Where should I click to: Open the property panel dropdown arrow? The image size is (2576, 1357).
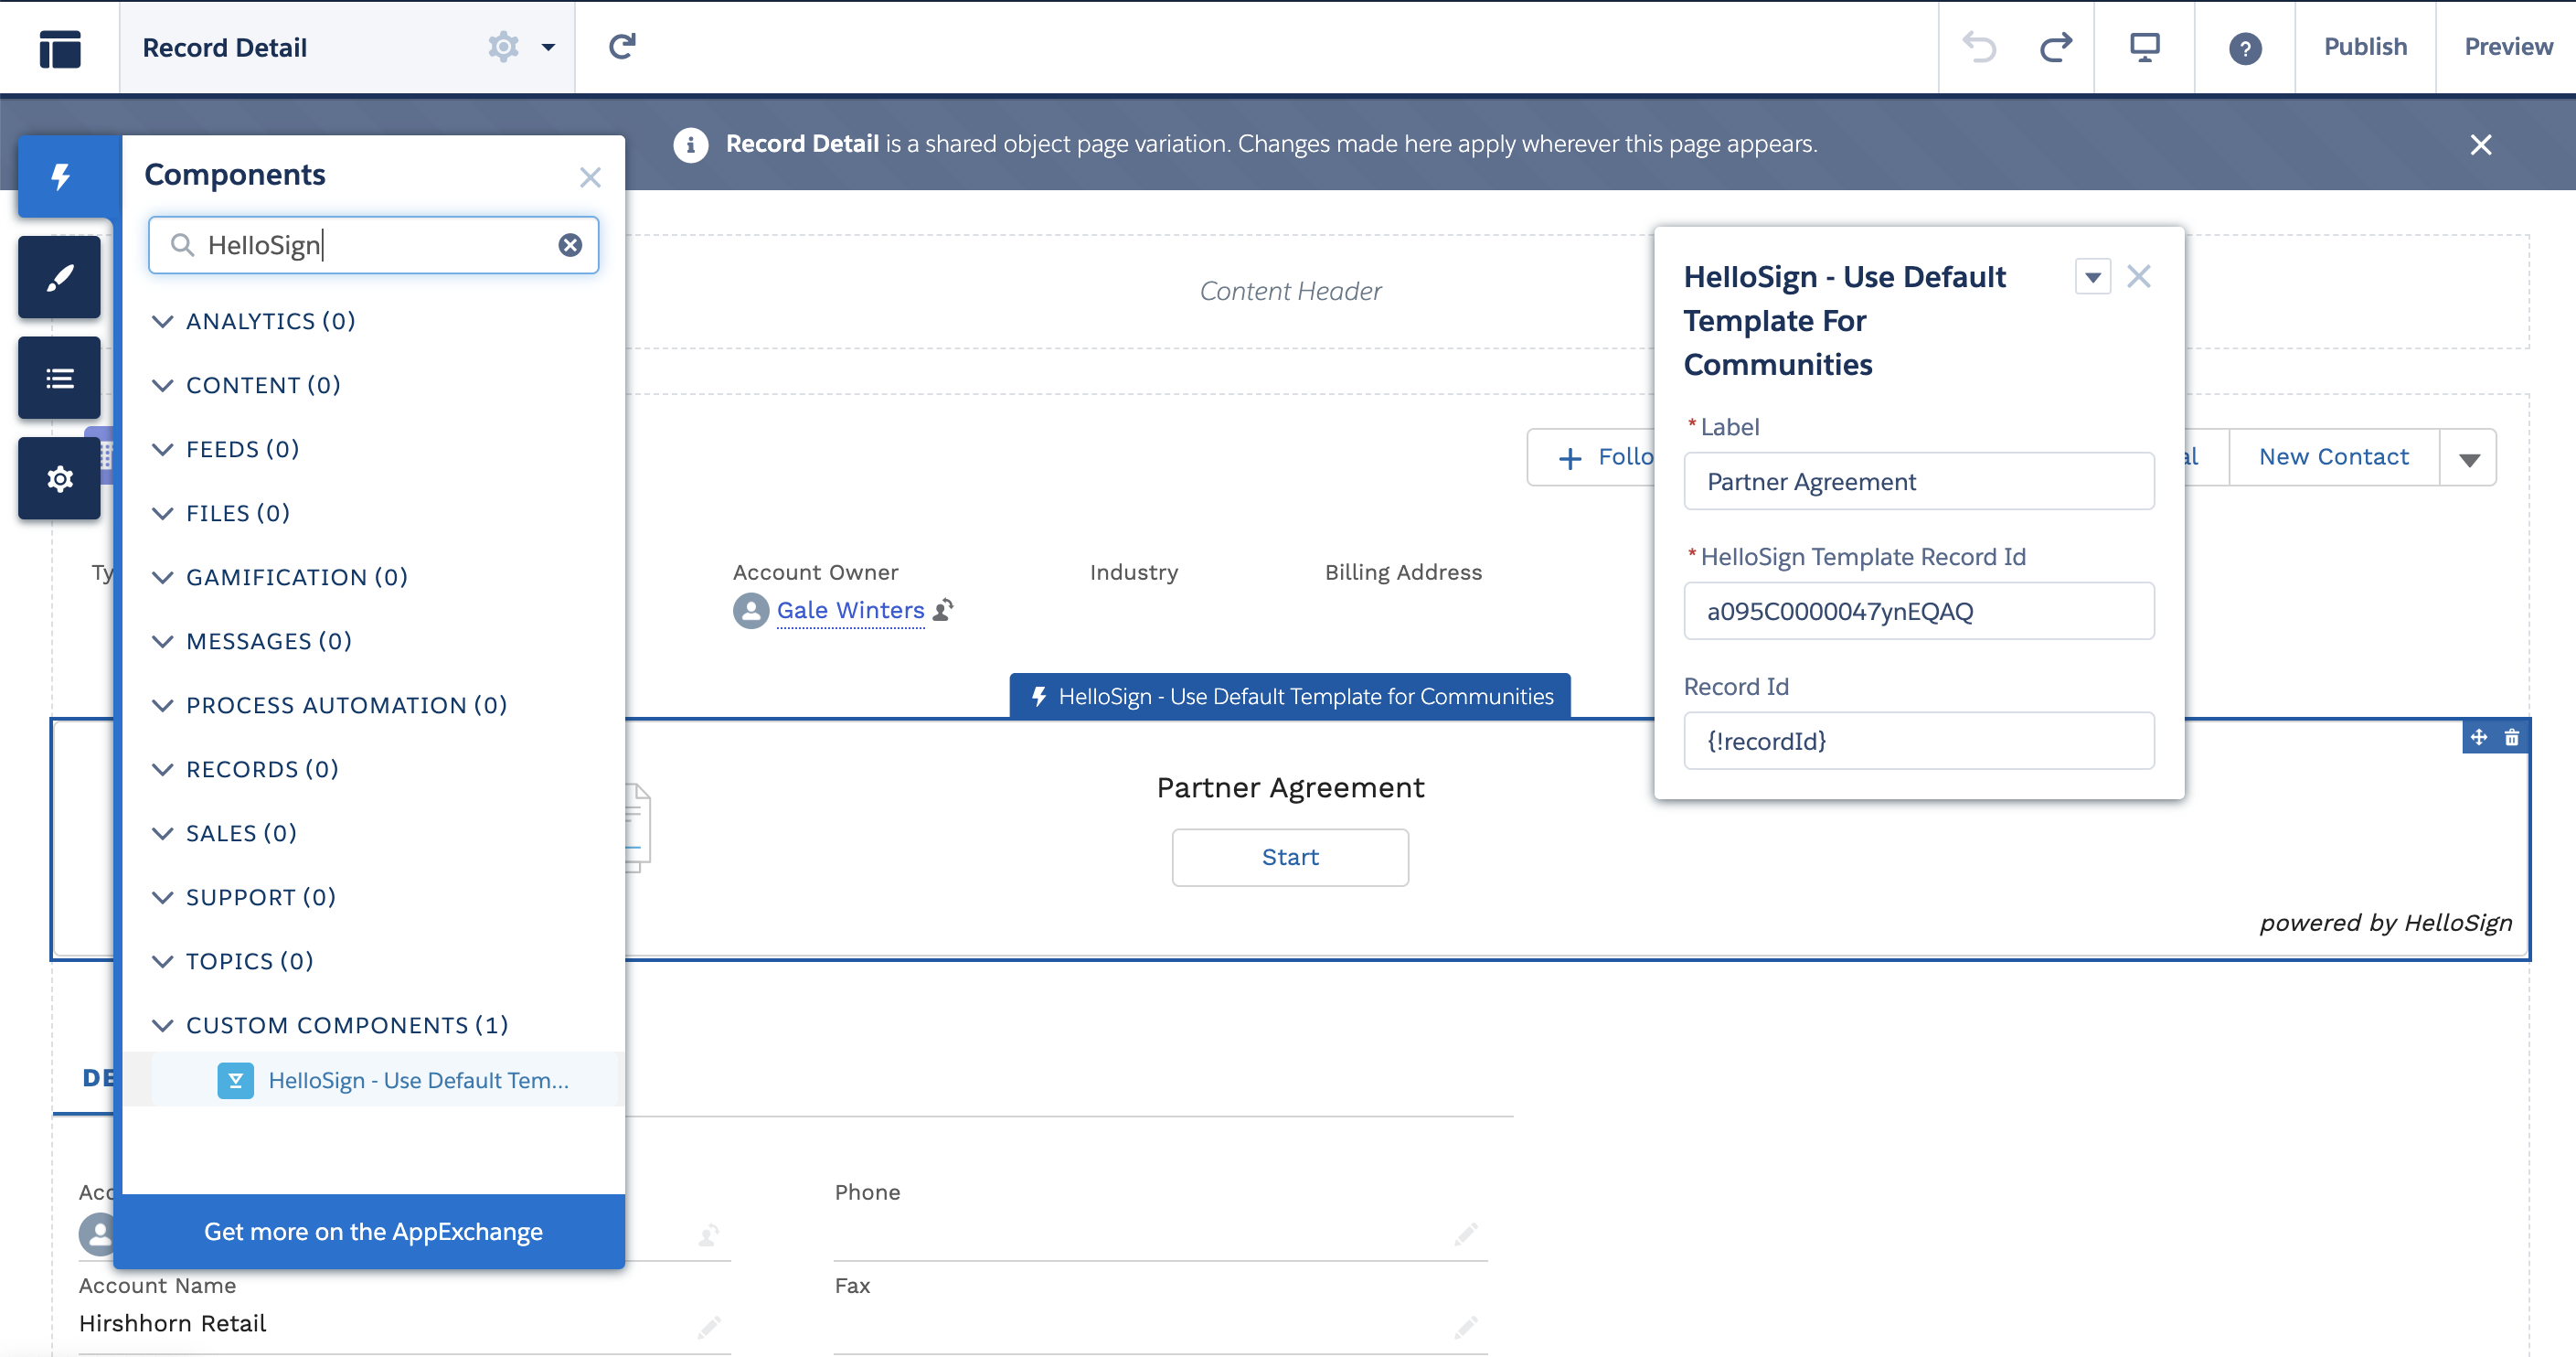tap(2092, 277)
